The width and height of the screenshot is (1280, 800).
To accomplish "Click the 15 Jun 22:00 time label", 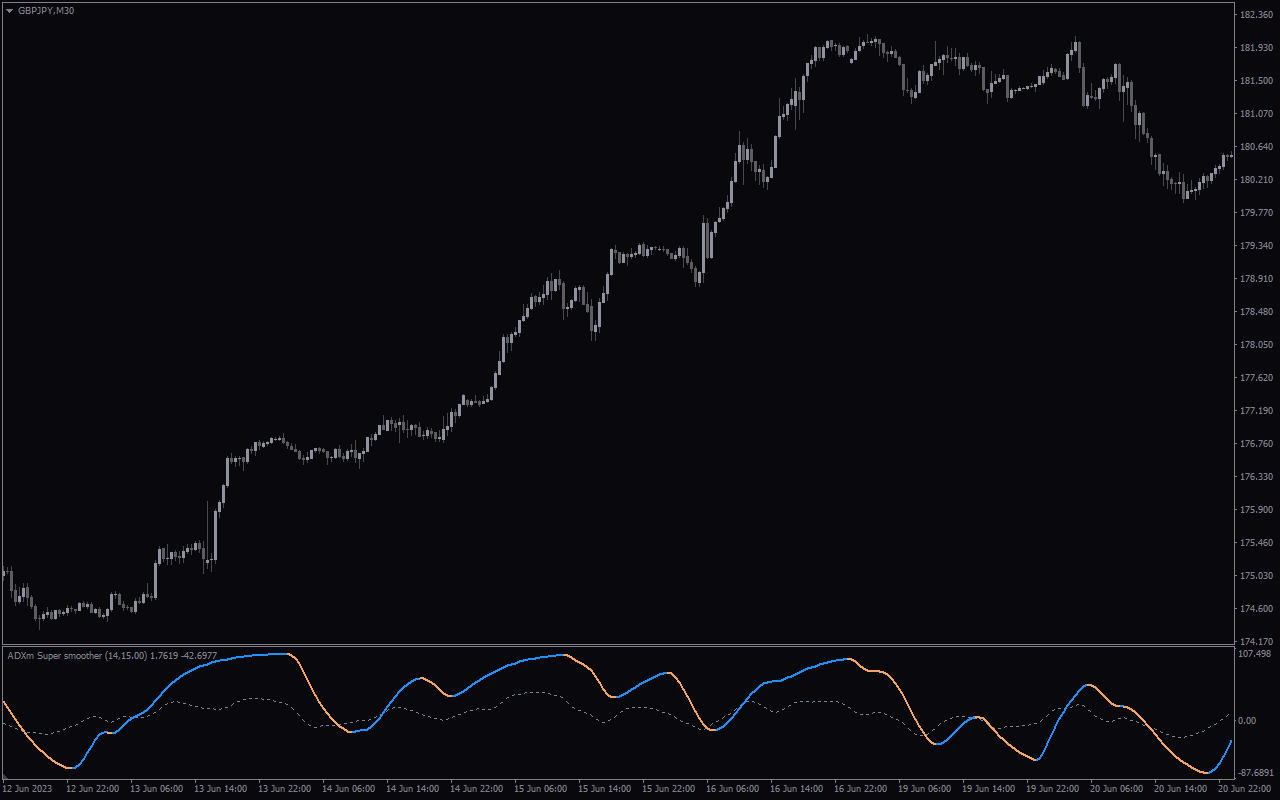I will click(x=668, y=789).
